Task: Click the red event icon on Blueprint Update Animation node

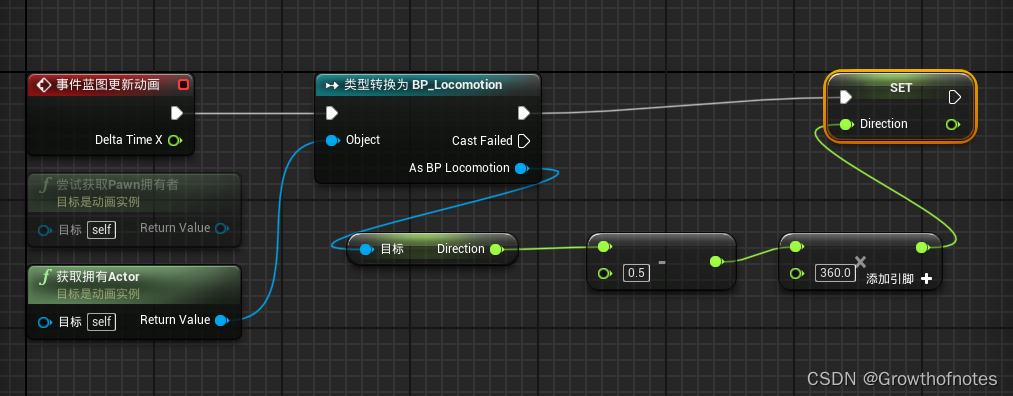Action: point(183,85)
